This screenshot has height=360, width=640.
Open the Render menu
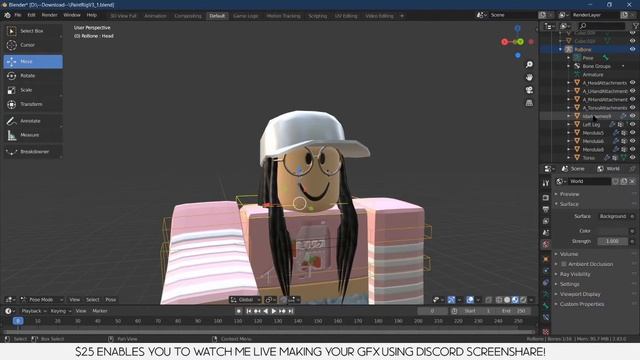click(x=49, y=15)
